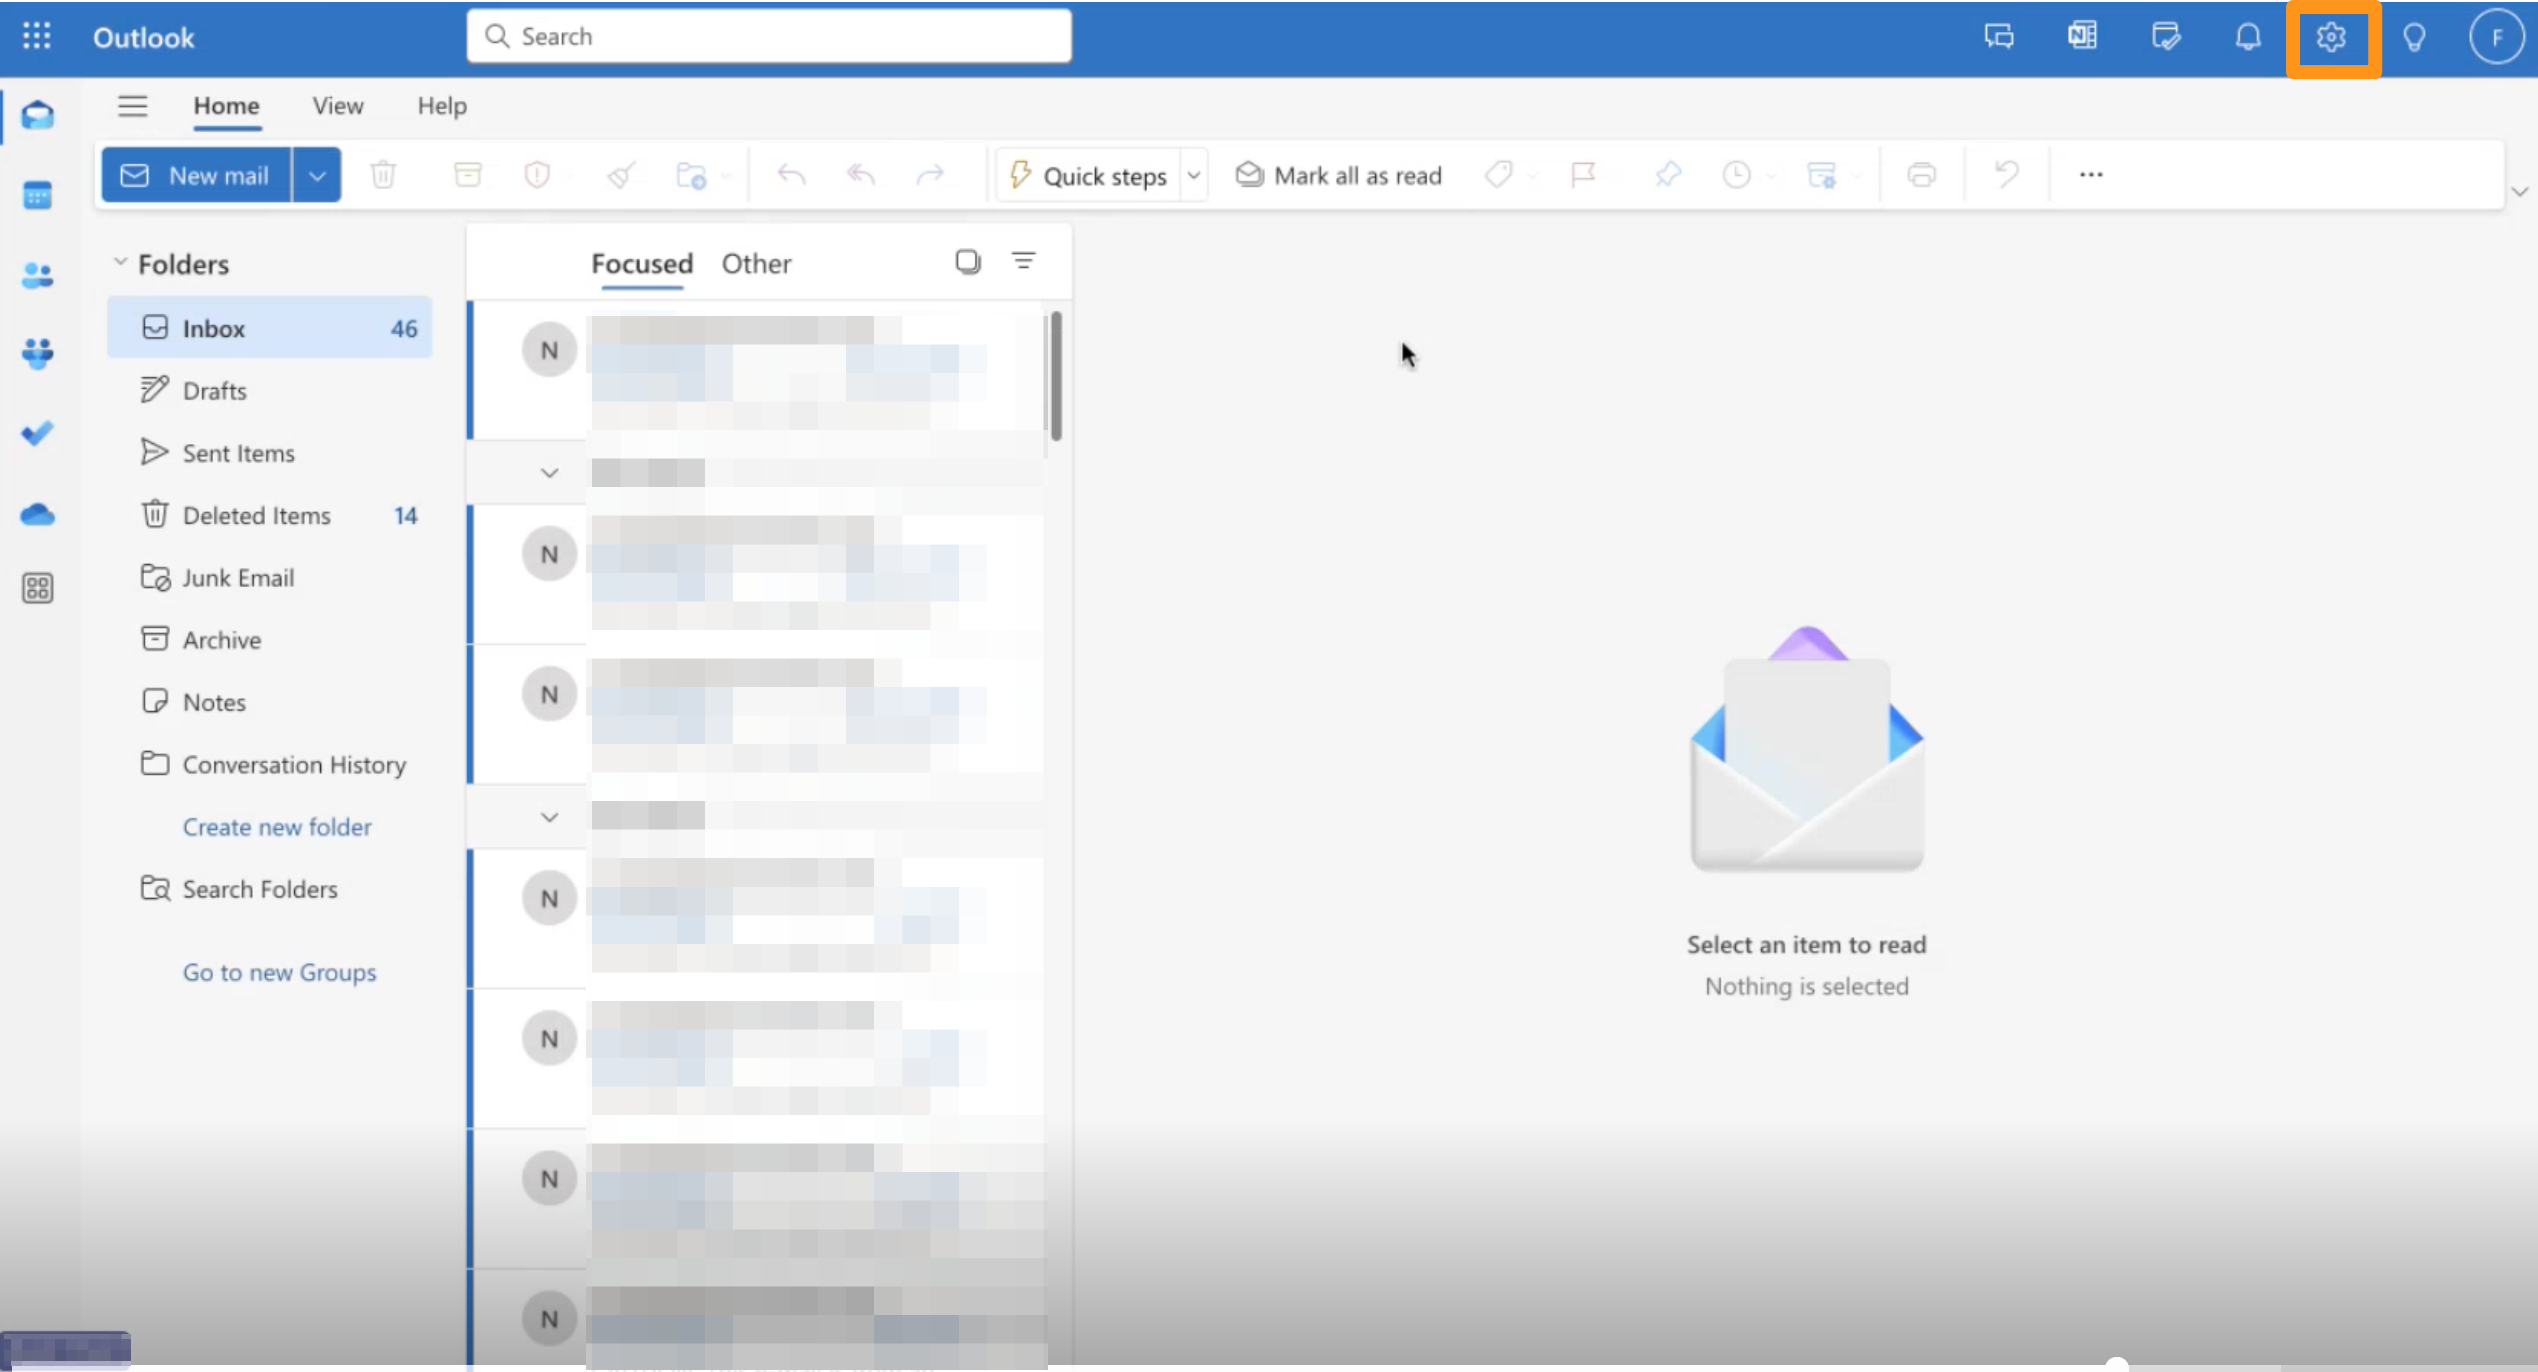The width and height of the screenshot is (2538, 1372).
Task: Click the Pin icon in ribbon
Action: (1667, 175)
